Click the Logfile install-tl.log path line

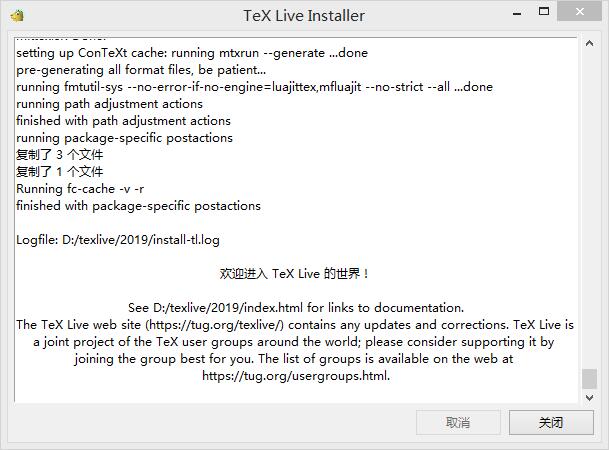pyautogui.click(x=118, y=240)
